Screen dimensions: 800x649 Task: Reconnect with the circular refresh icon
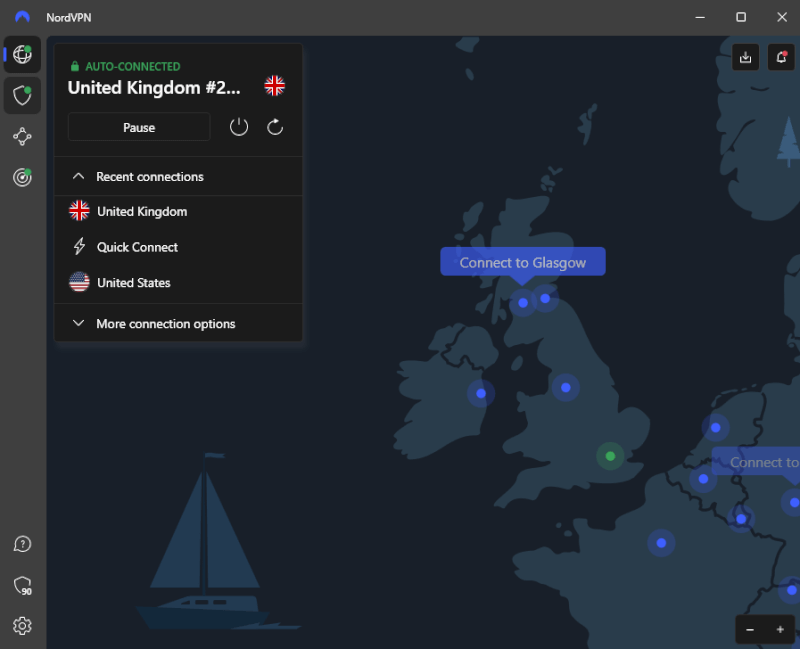tap(275, 127)
